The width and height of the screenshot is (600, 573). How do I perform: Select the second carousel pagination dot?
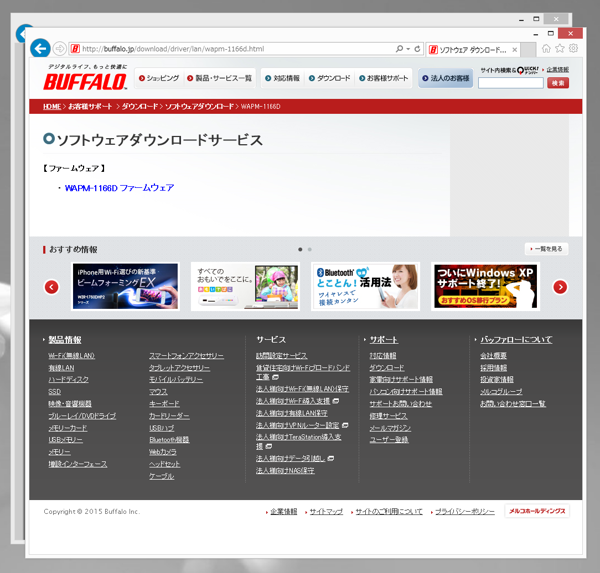tap(310, 250)
